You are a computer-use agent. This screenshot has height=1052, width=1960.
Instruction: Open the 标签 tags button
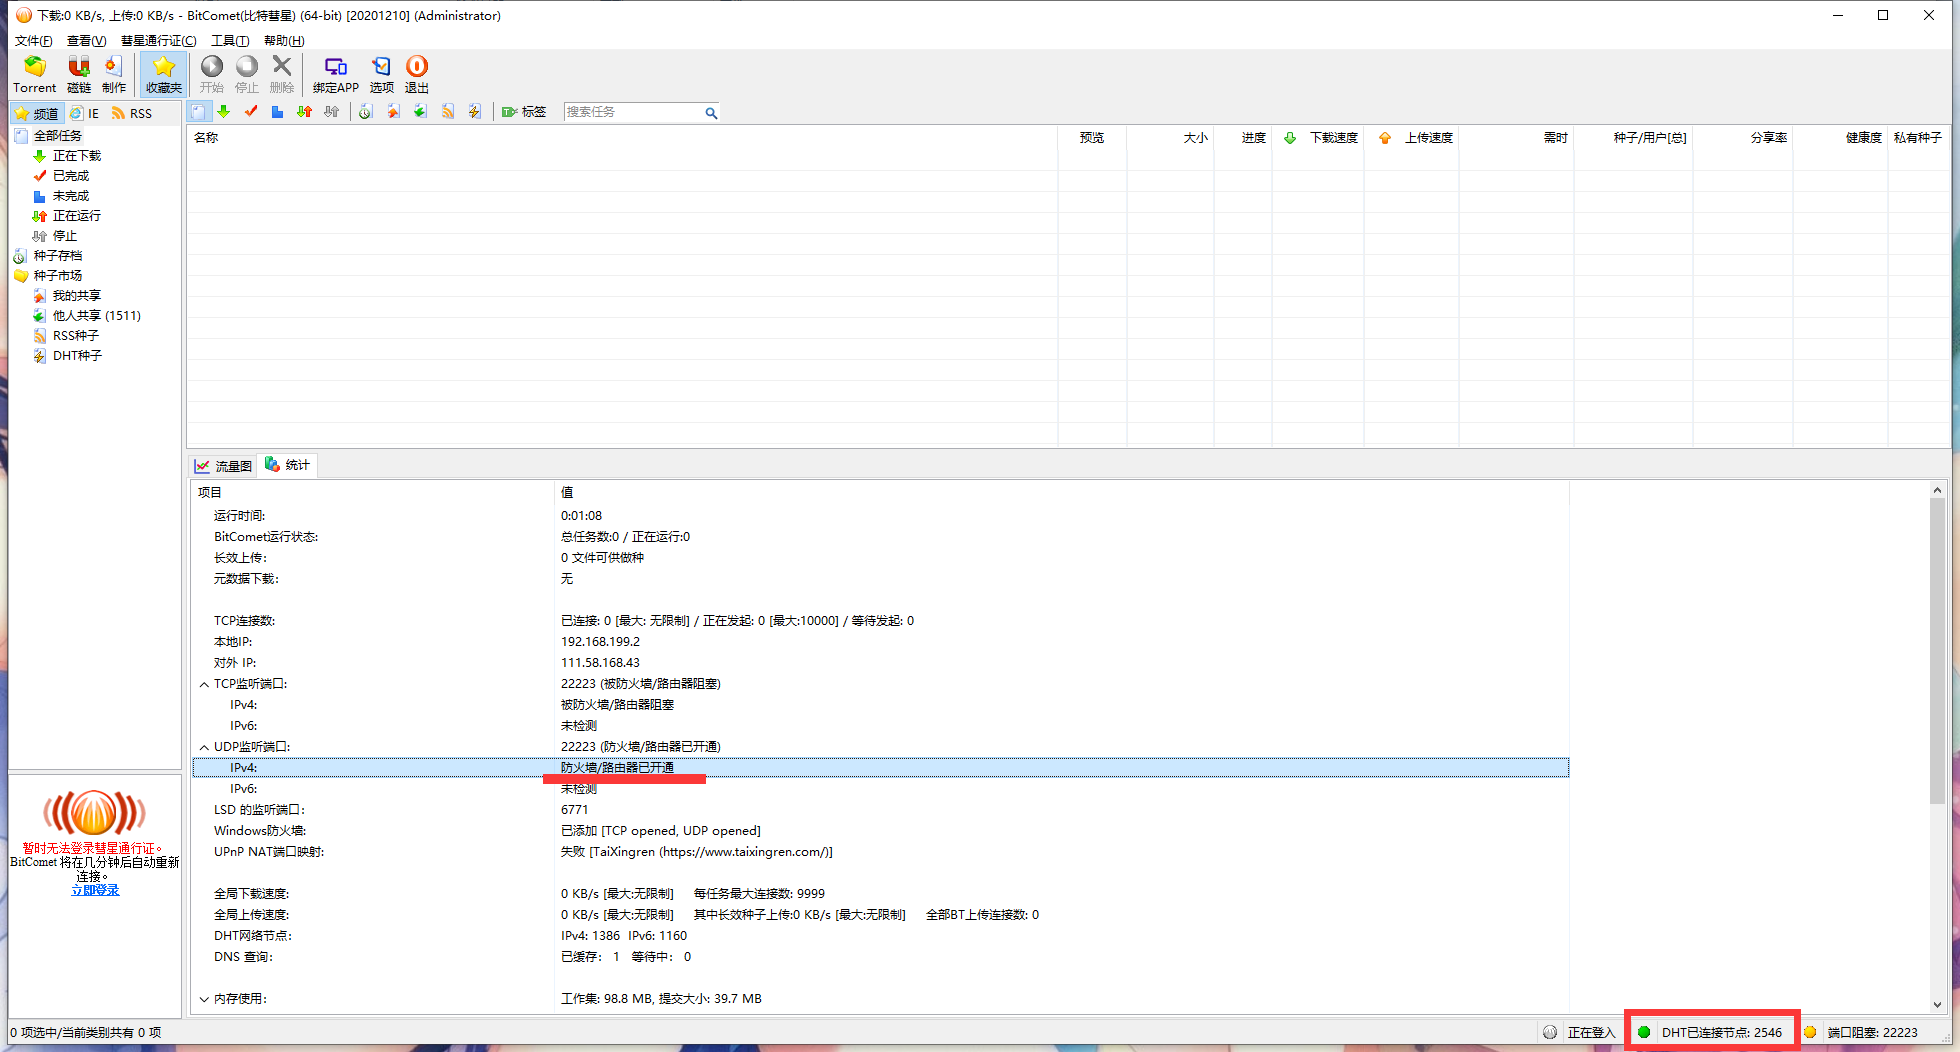click(x=524, y=112)
